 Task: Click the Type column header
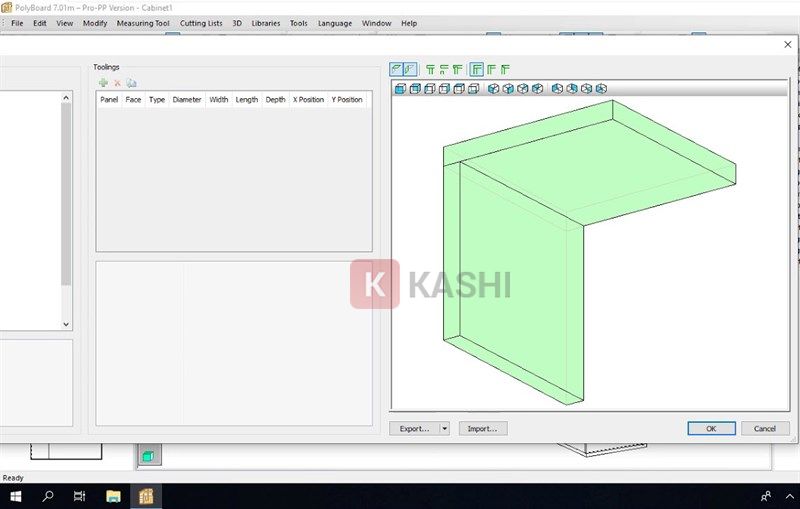point(157,99)
